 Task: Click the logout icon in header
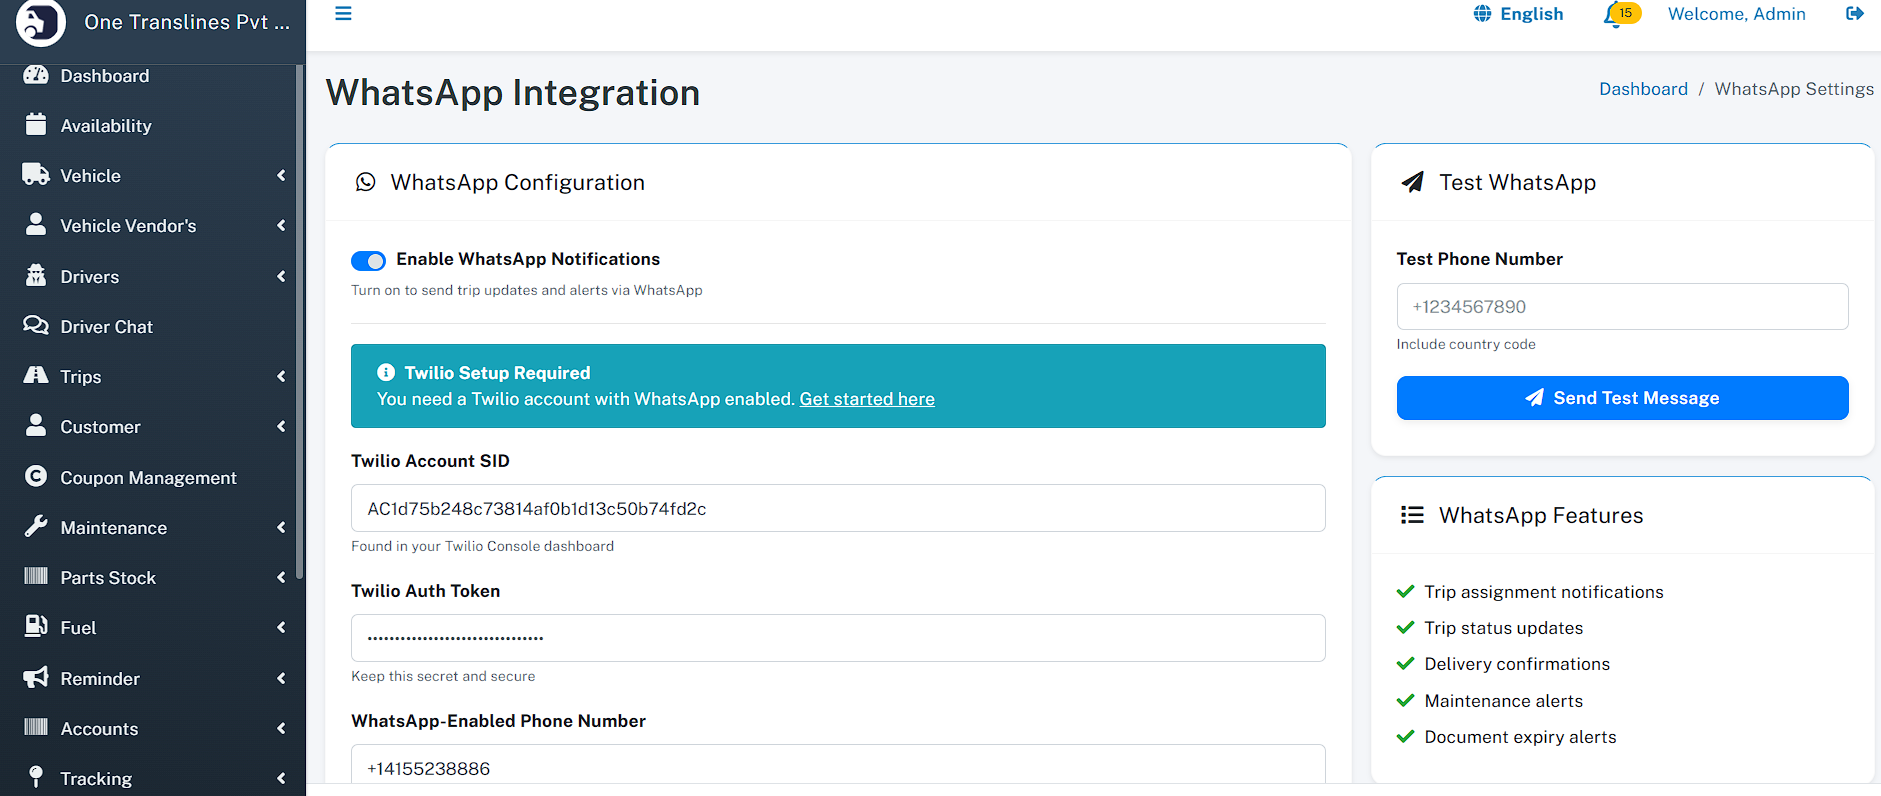coord(1854,14)
